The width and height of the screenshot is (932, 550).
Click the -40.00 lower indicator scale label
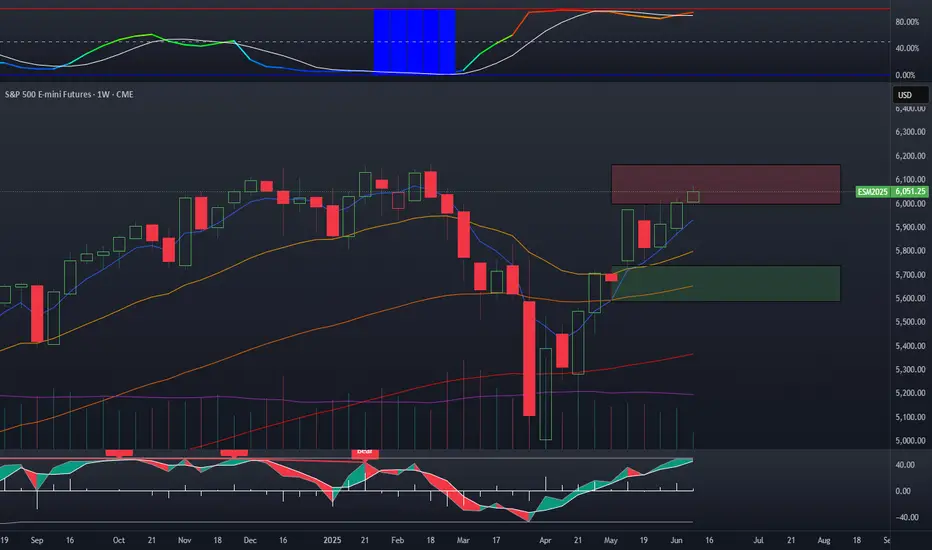tap(906, 517)
